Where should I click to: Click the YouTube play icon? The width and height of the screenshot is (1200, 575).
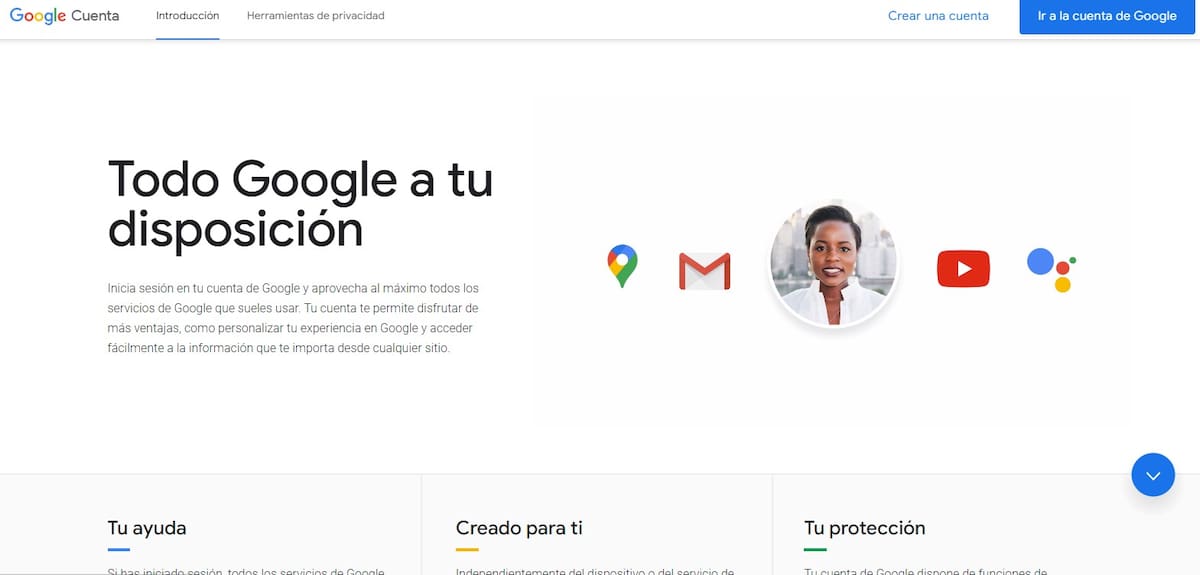(963, 269)
